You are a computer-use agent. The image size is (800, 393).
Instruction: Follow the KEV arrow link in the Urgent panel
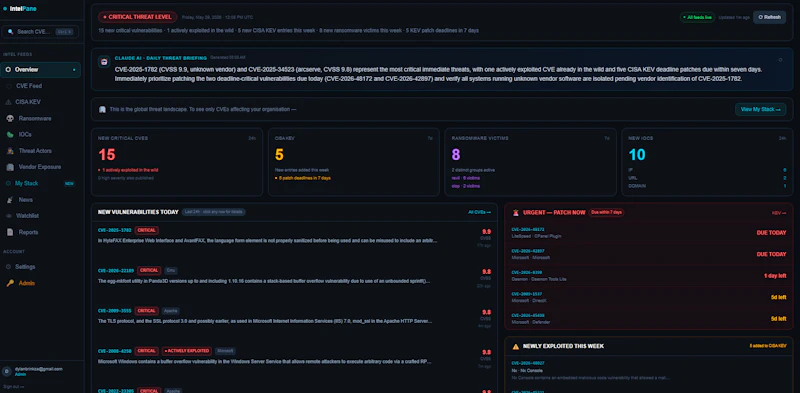pos(779,213)
